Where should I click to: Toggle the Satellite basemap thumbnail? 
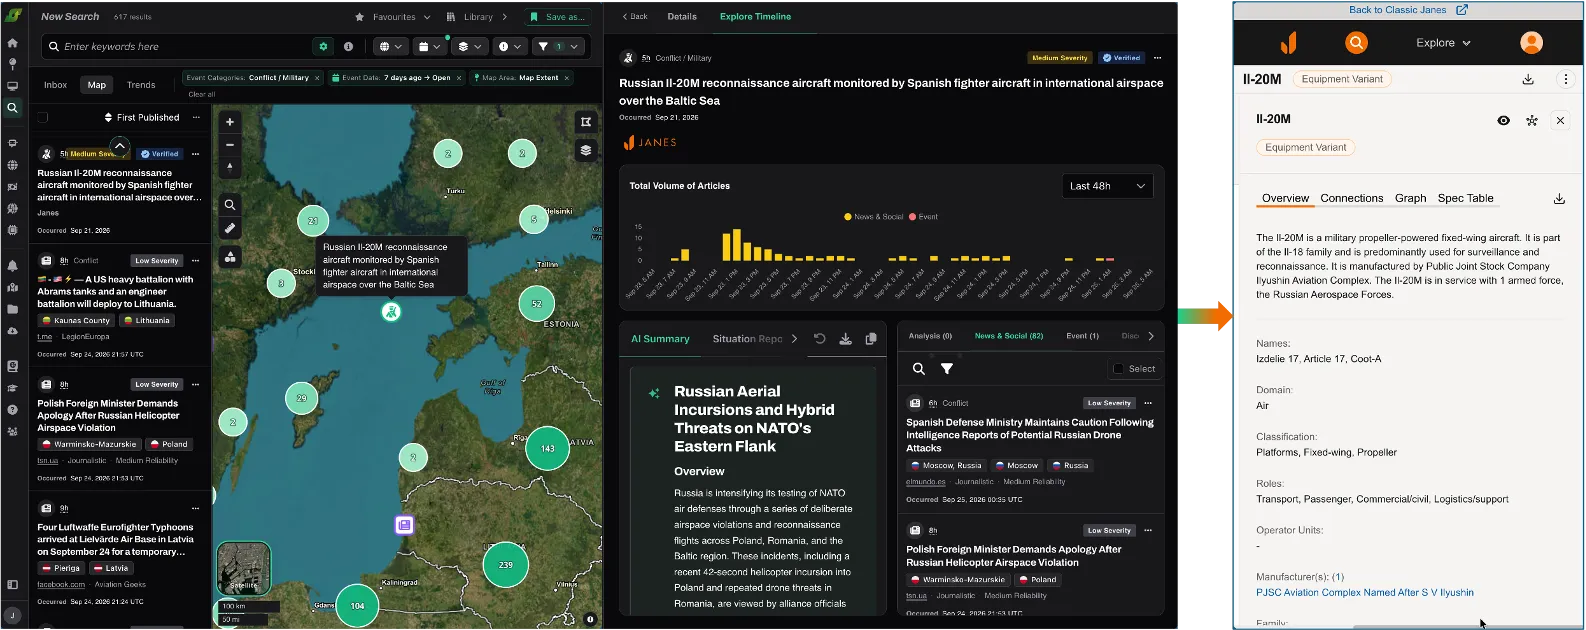pyautogui.click(x=244, y=568)
